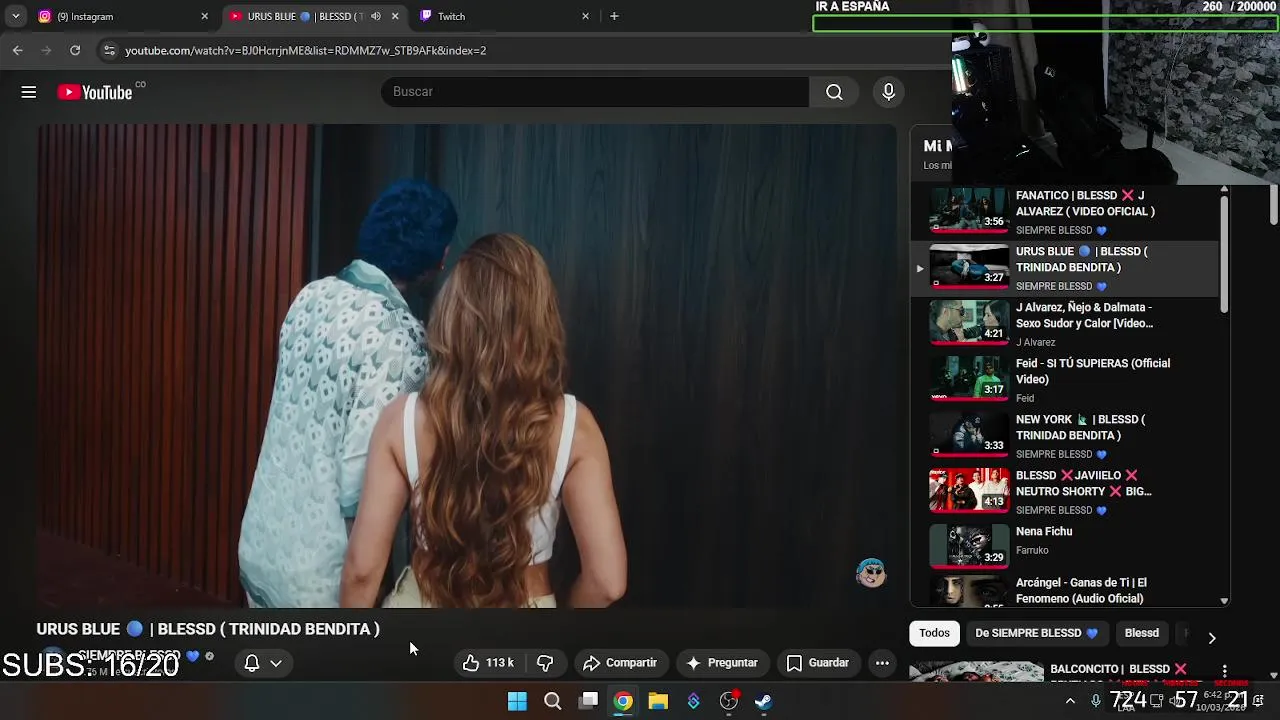
Task: Click the microphone icon in the system tray
Action: (x=1096, y=701)
